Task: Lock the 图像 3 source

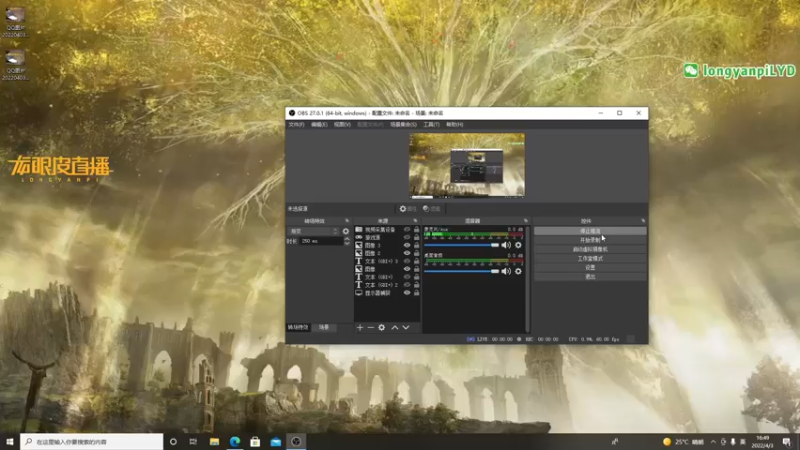Action: pos(416,245)
